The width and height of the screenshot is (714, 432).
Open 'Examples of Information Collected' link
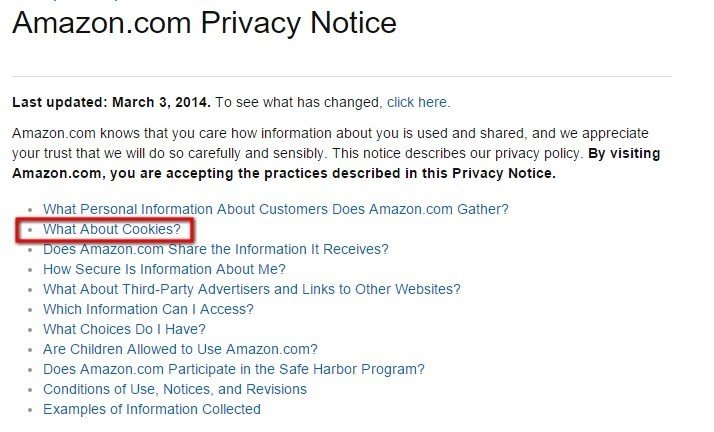click(152, 410)
